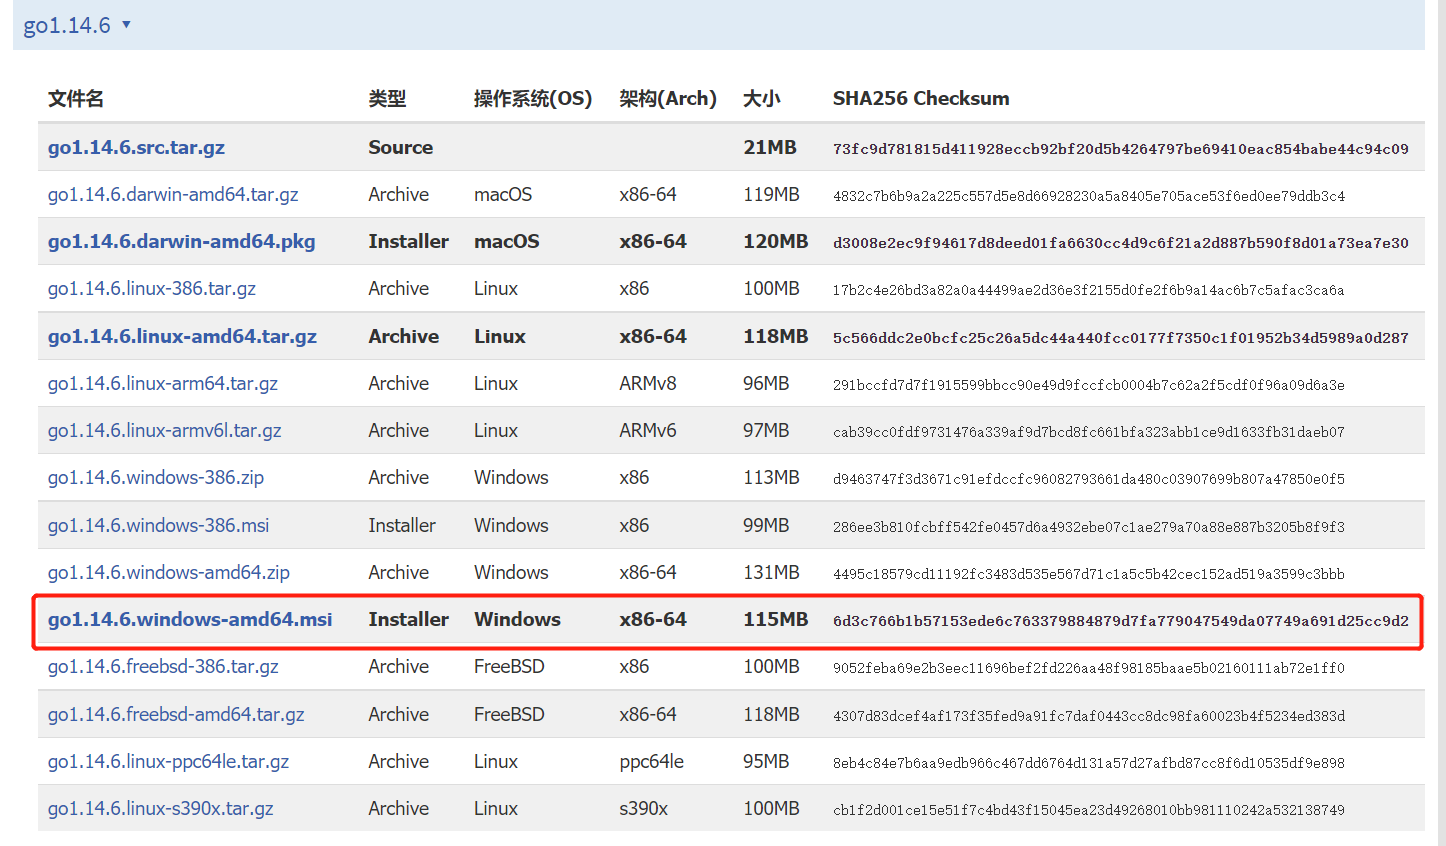The height and width of the screenshot is (846, 1446).
Task: Open go1.14.6.windows-amd64.zip link
Action: (x=169, y=572)
